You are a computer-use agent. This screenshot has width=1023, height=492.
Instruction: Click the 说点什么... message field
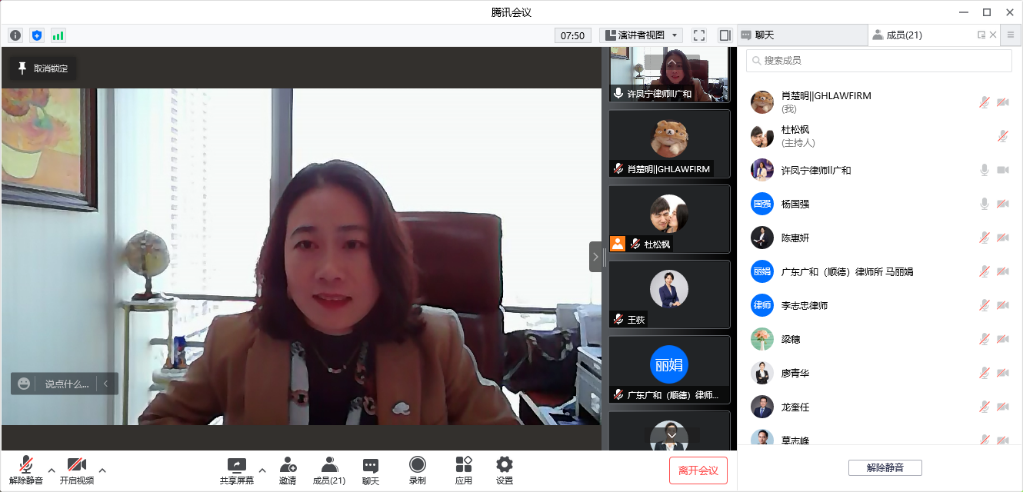pyautogui.click(x=67, y=384)
